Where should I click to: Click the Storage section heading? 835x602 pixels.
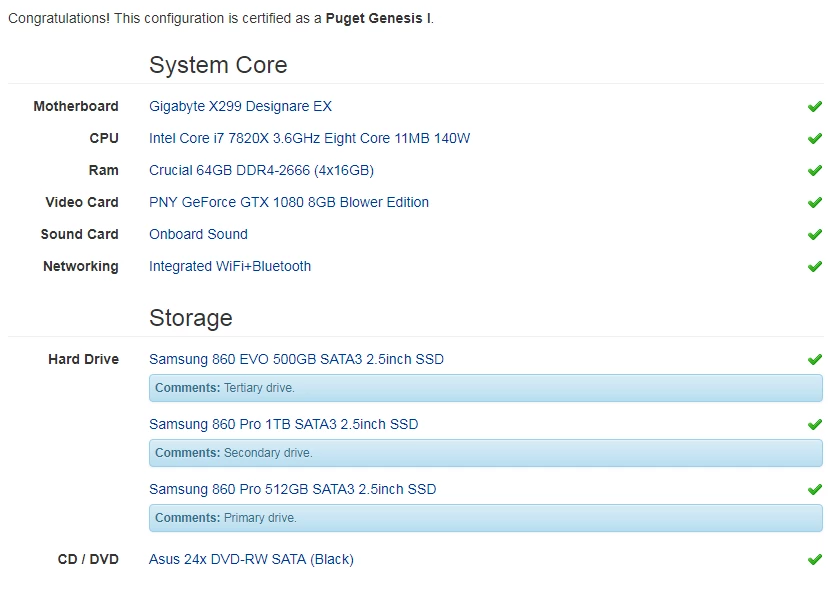click(x=191, y=318)
